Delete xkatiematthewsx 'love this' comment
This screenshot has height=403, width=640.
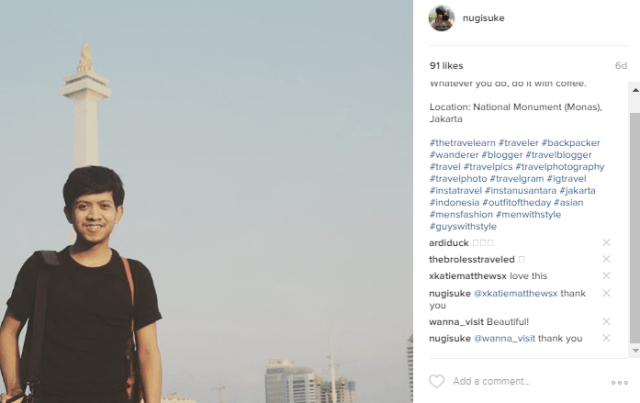point(606,276)
